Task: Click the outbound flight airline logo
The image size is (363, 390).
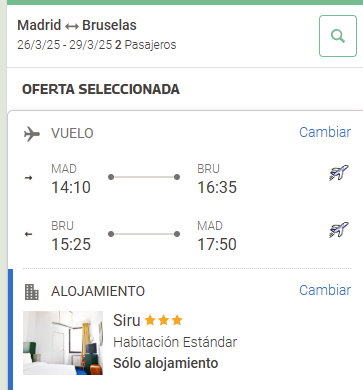Action: [x=339, y=173]
